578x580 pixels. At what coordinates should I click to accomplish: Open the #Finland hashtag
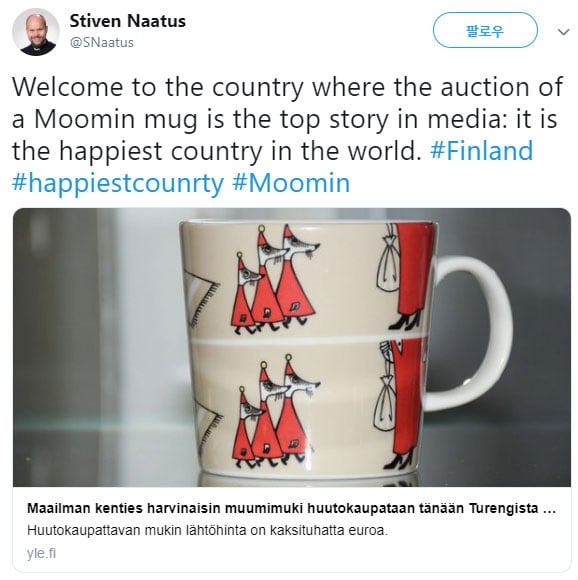click(481, 151)
